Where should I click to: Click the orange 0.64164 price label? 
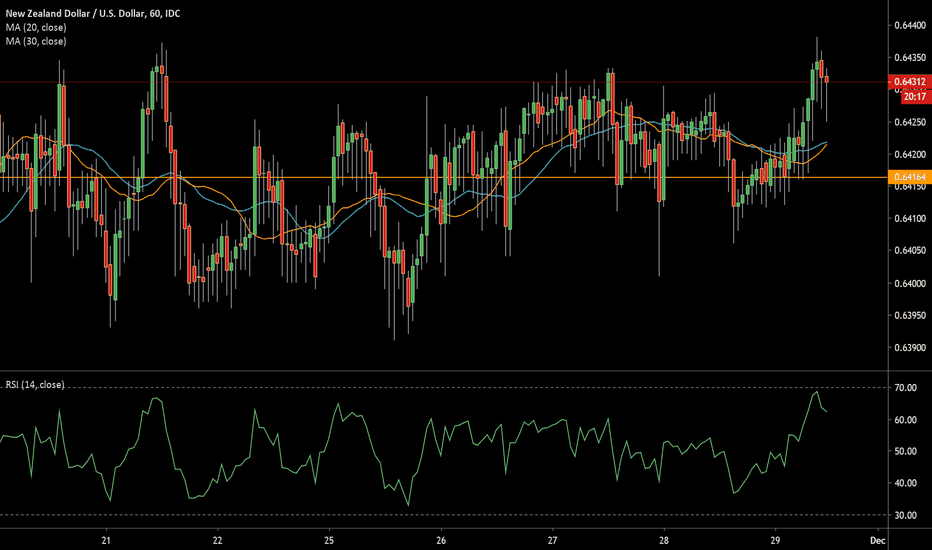(x=909, y=177)
